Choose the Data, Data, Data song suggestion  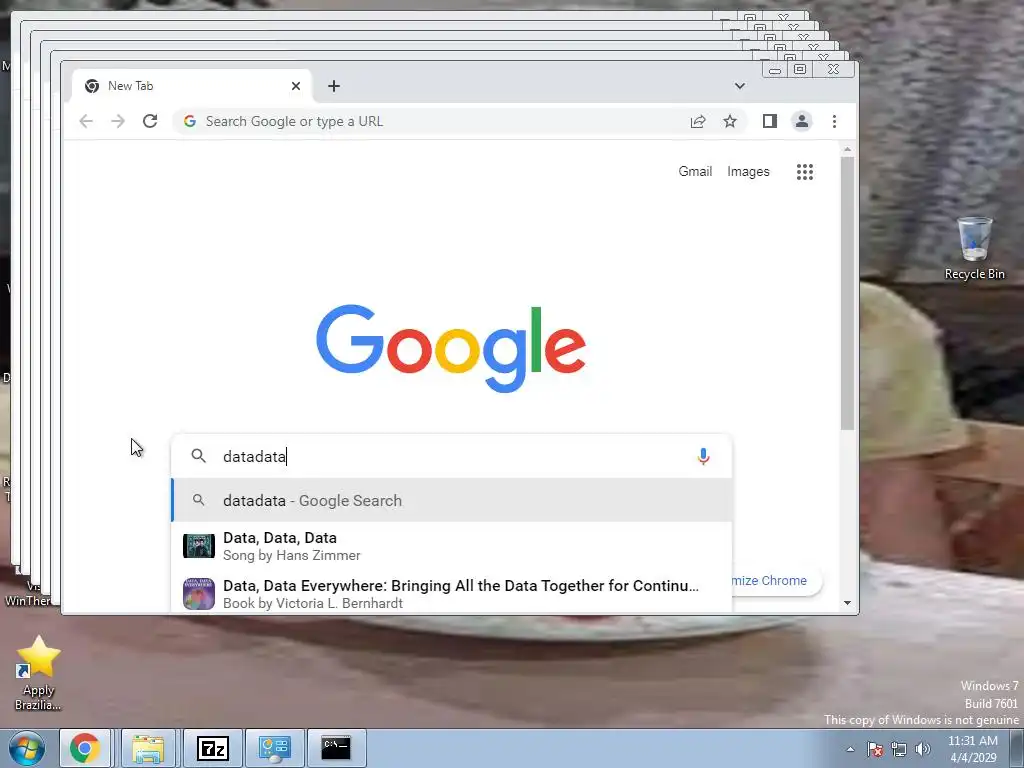pyautogui.click(x=451, y=546)
